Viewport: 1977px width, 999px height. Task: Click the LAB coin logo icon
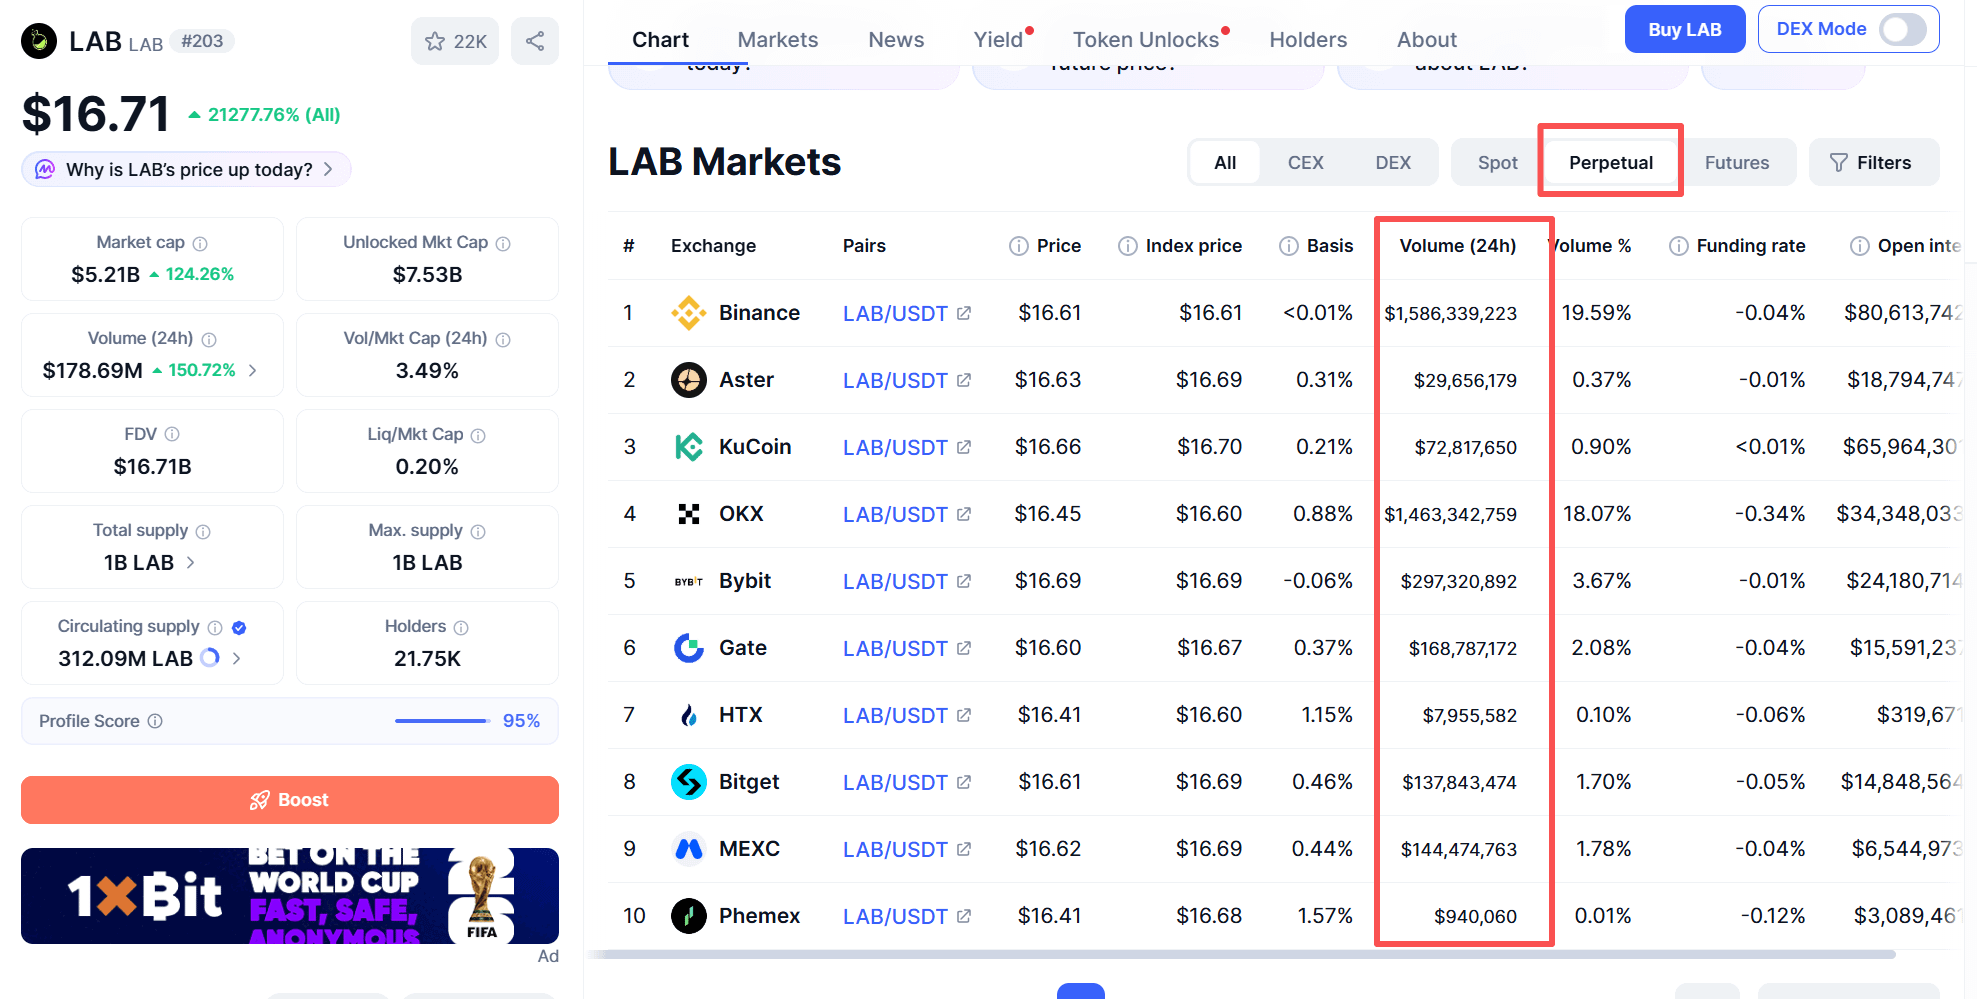(39, 41)
